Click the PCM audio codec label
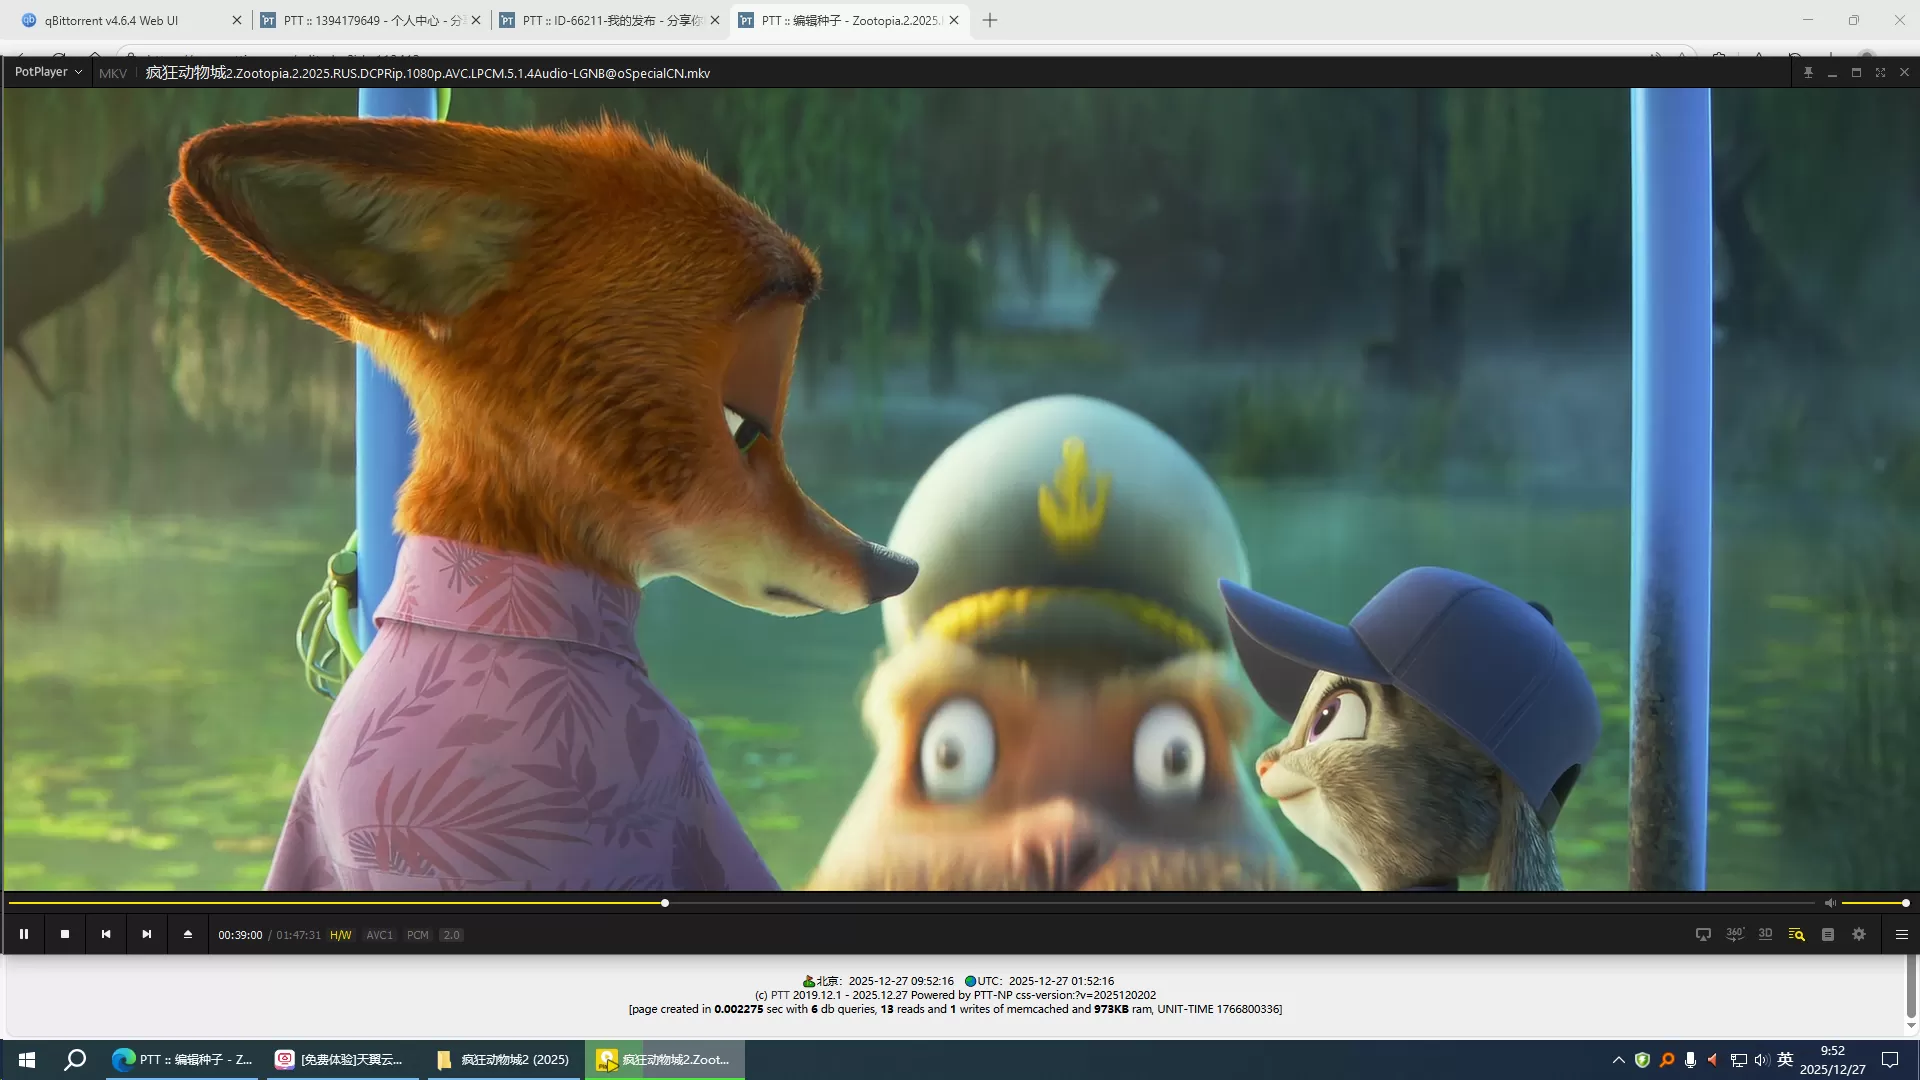1920x1080 pixels. point(418,935)
